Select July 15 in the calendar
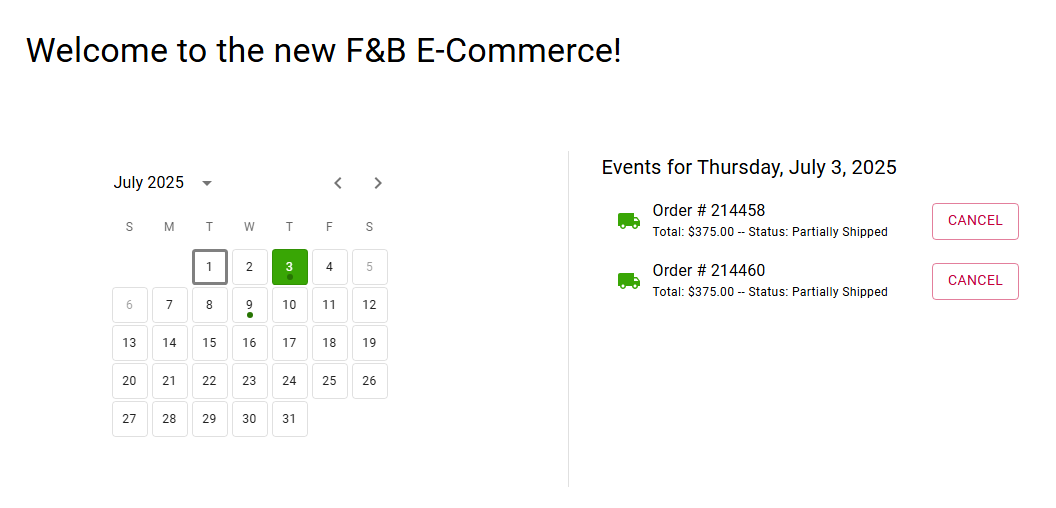Image resolution: width=1056 pixels, height=508 pixels. pyautogui.click(x=209, y=343)
